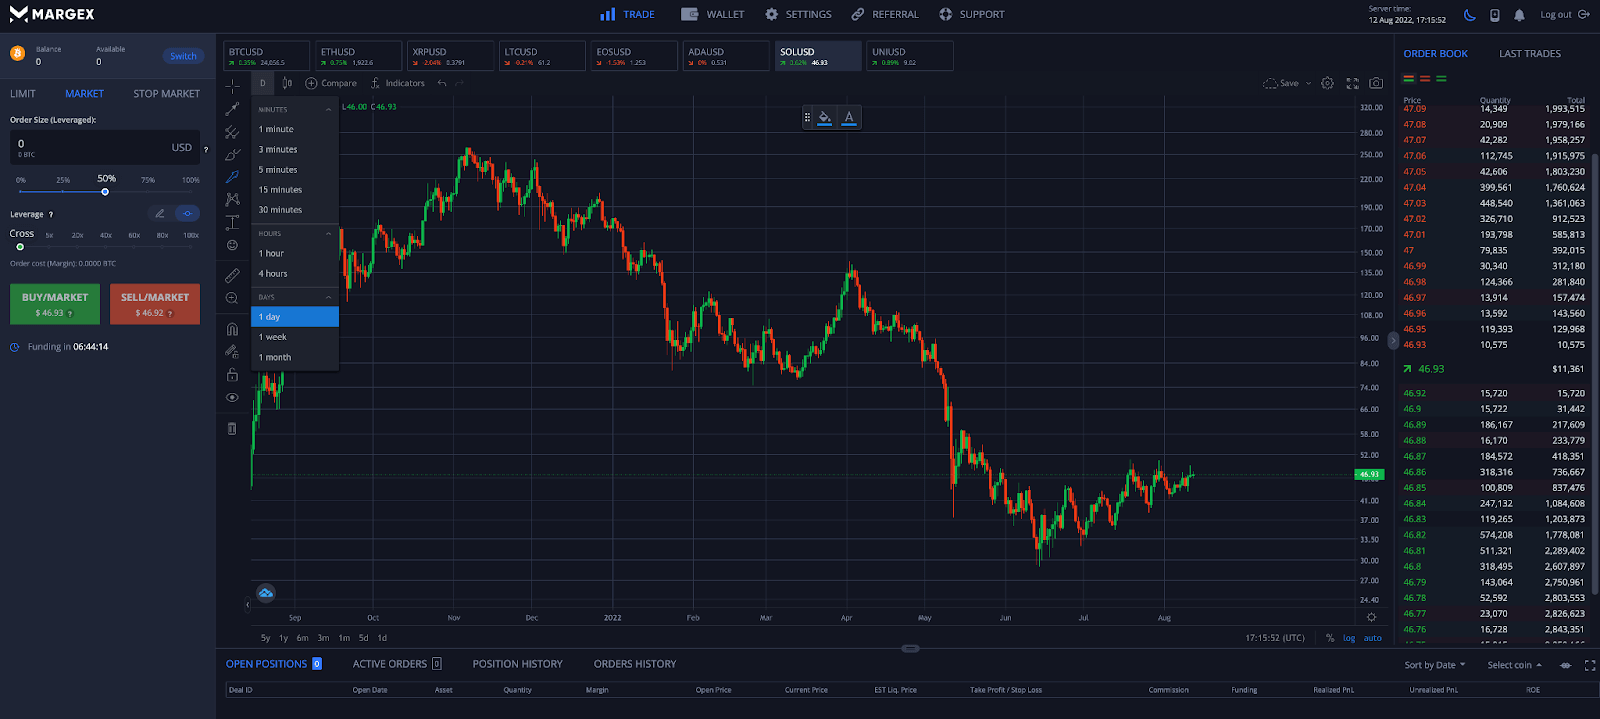Toggle the hide all drawings eye

[232, 397]
